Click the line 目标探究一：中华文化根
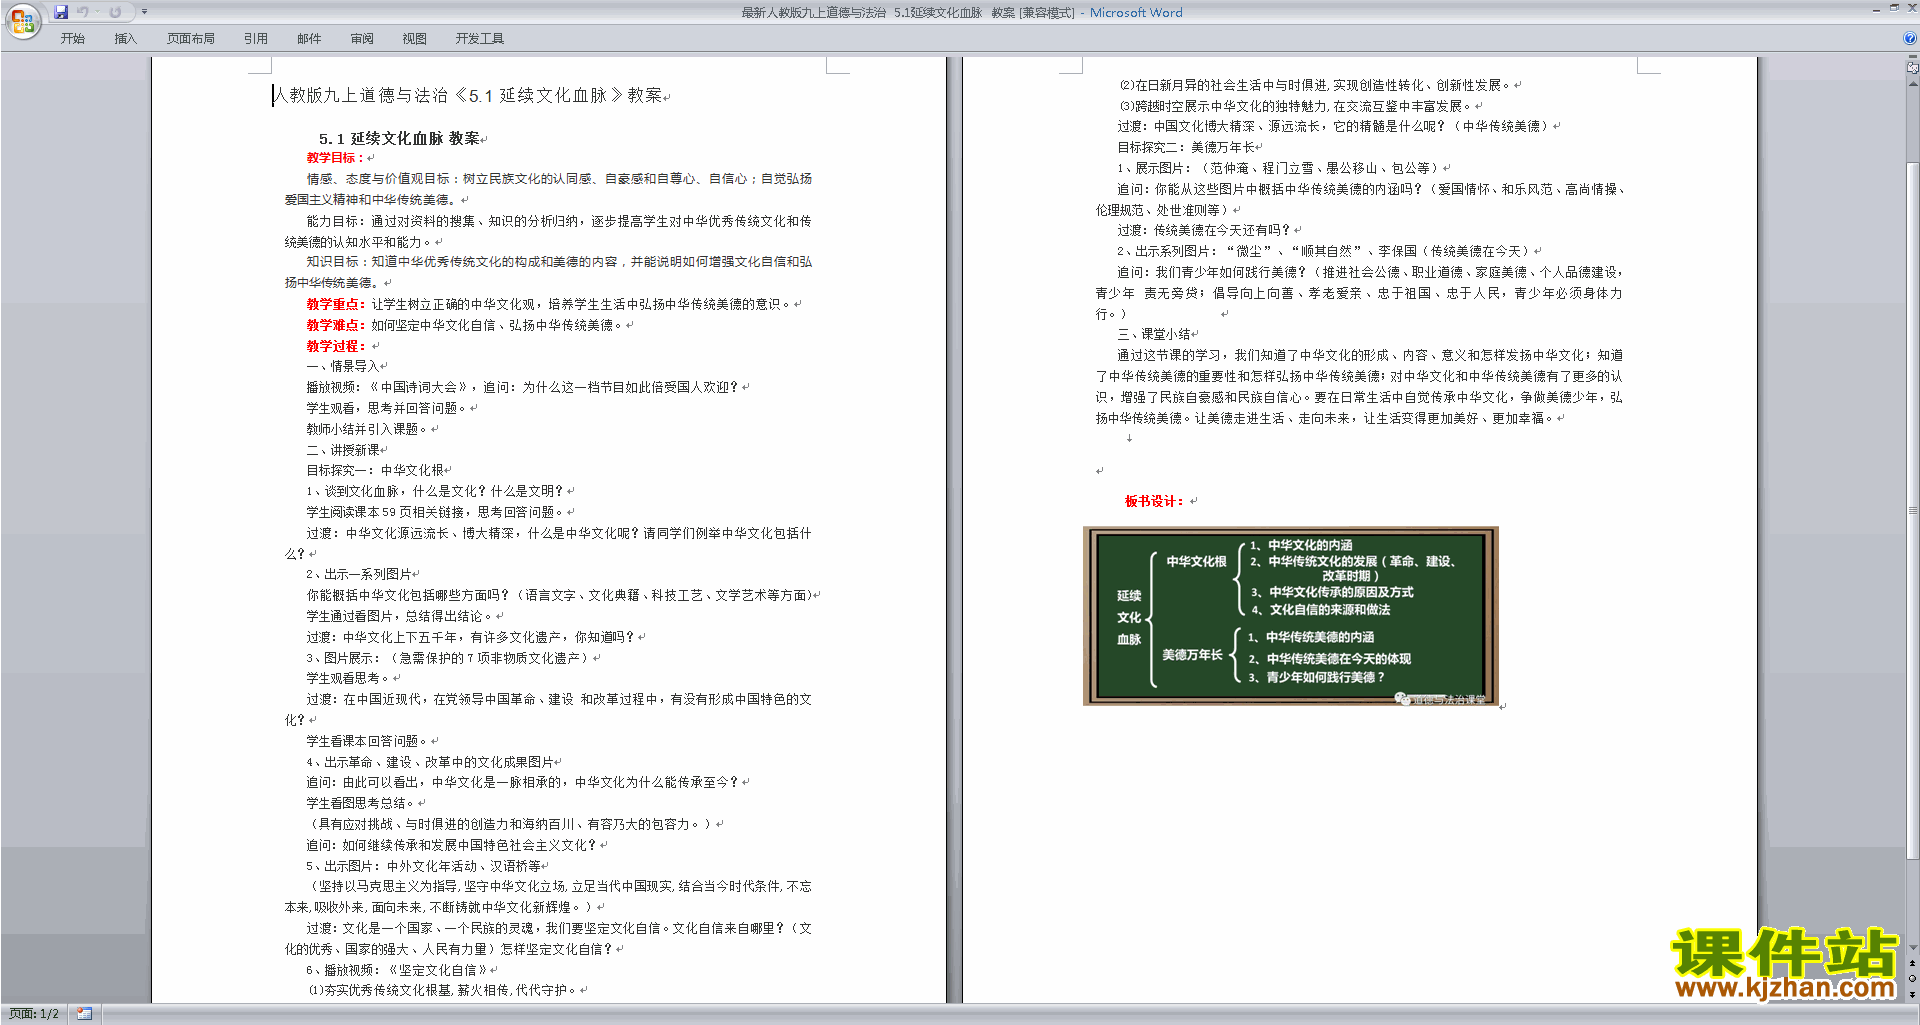 coord(375,470)
